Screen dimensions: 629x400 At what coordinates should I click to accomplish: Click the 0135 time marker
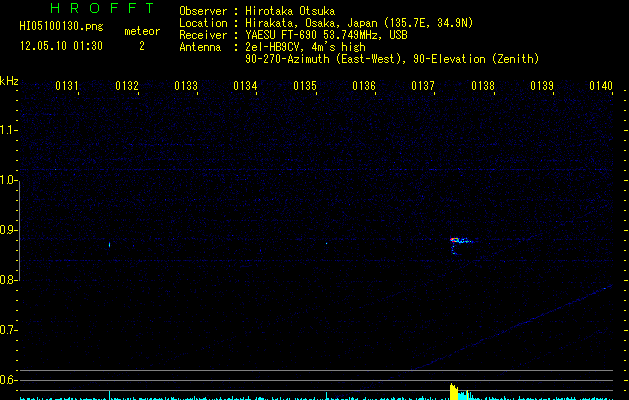pyautogui.click(x=305, y=86)
